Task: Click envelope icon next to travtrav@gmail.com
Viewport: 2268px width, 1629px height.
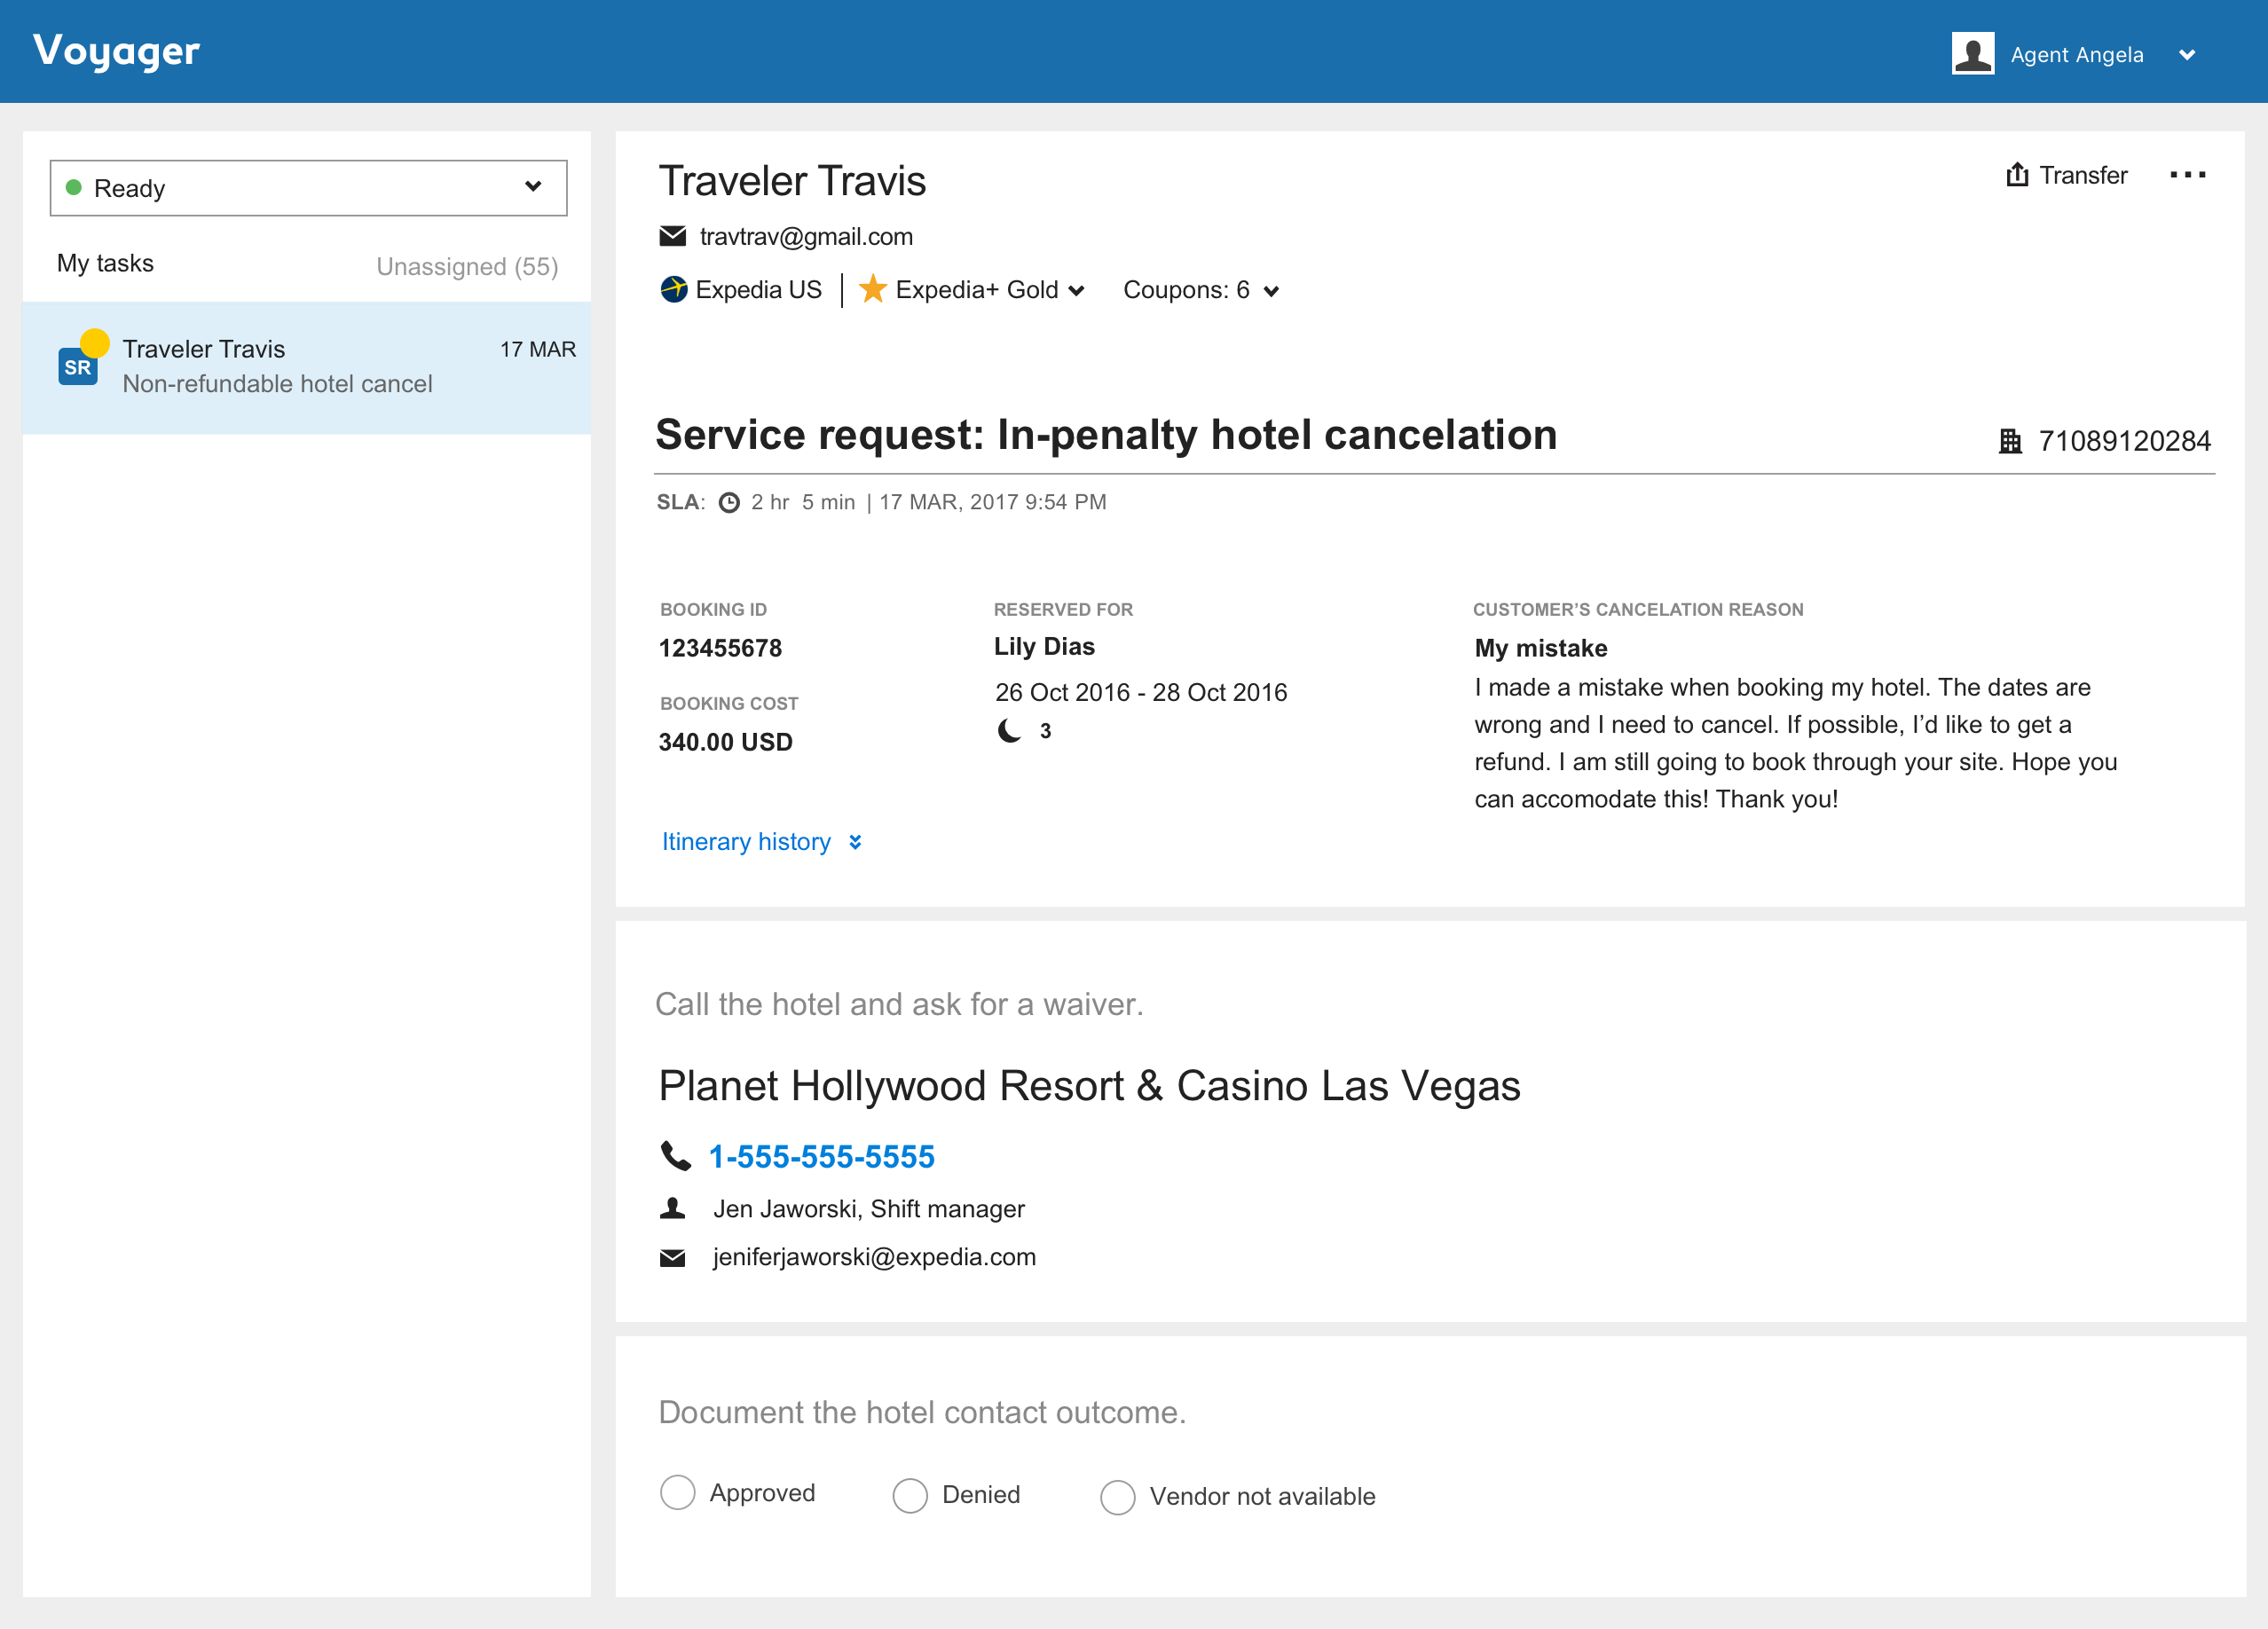Action: point(673,236)
